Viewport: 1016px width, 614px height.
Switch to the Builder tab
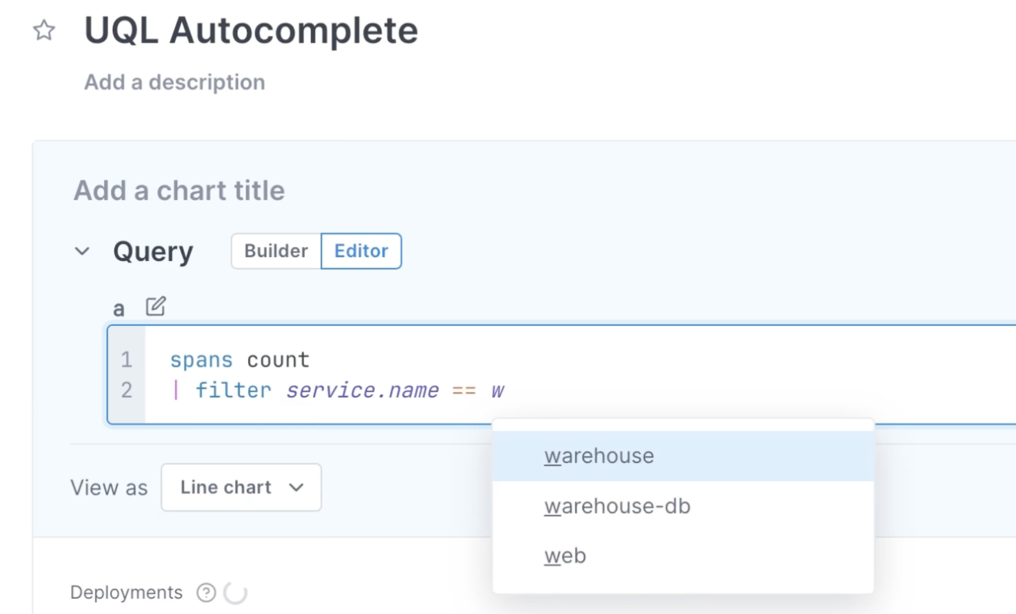click(x=274, y=251)
